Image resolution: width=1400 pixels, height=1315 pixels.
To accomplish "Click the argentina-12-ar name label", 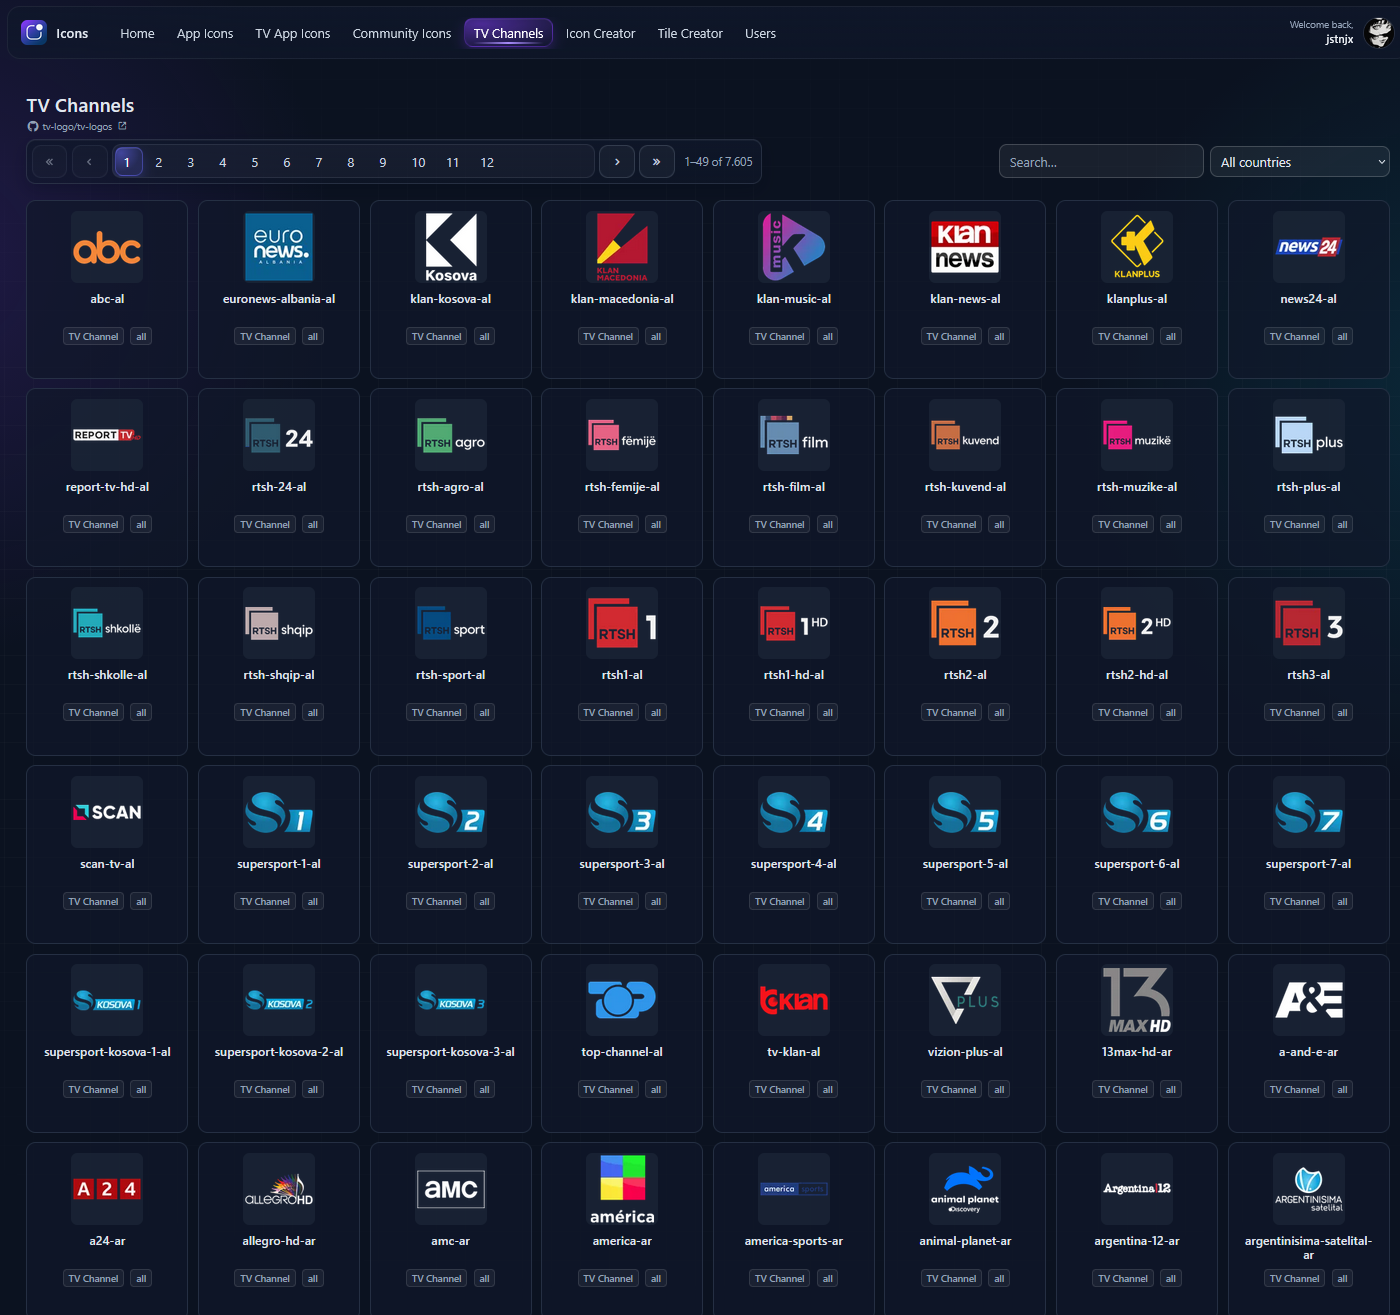I will (1137, 1241).
